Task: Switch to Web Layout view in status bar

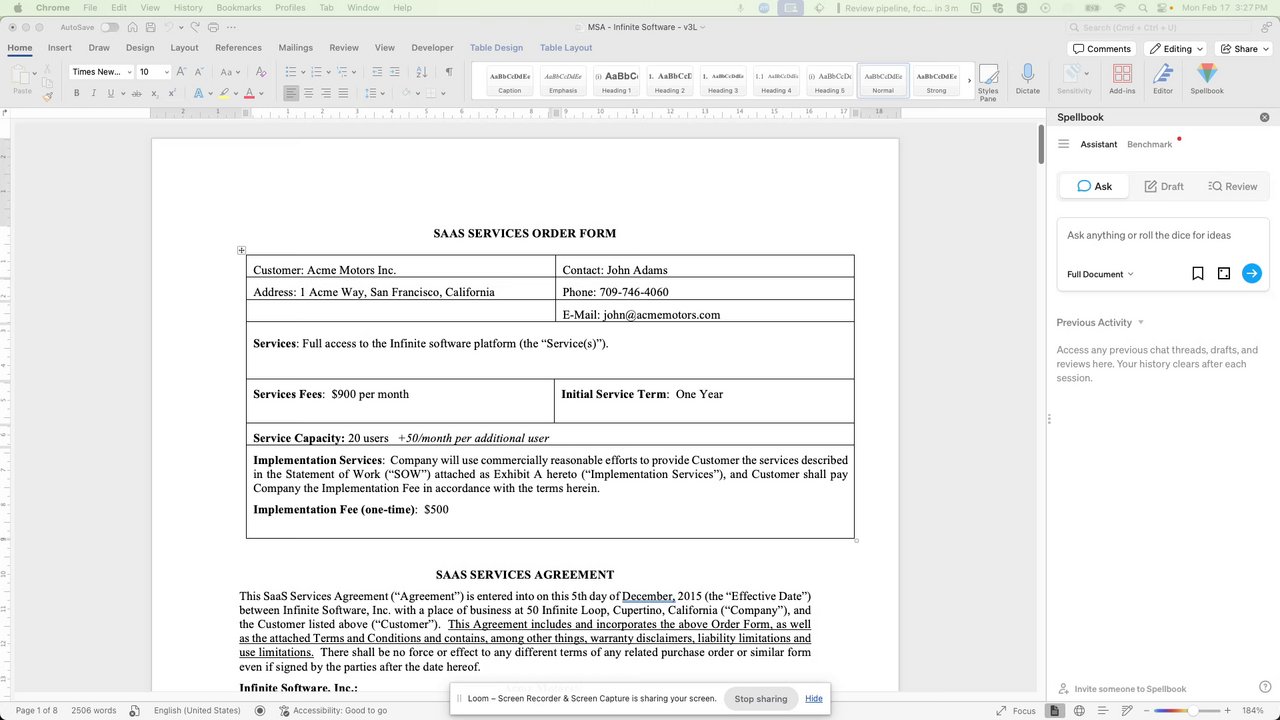Action: [1079, 710]
